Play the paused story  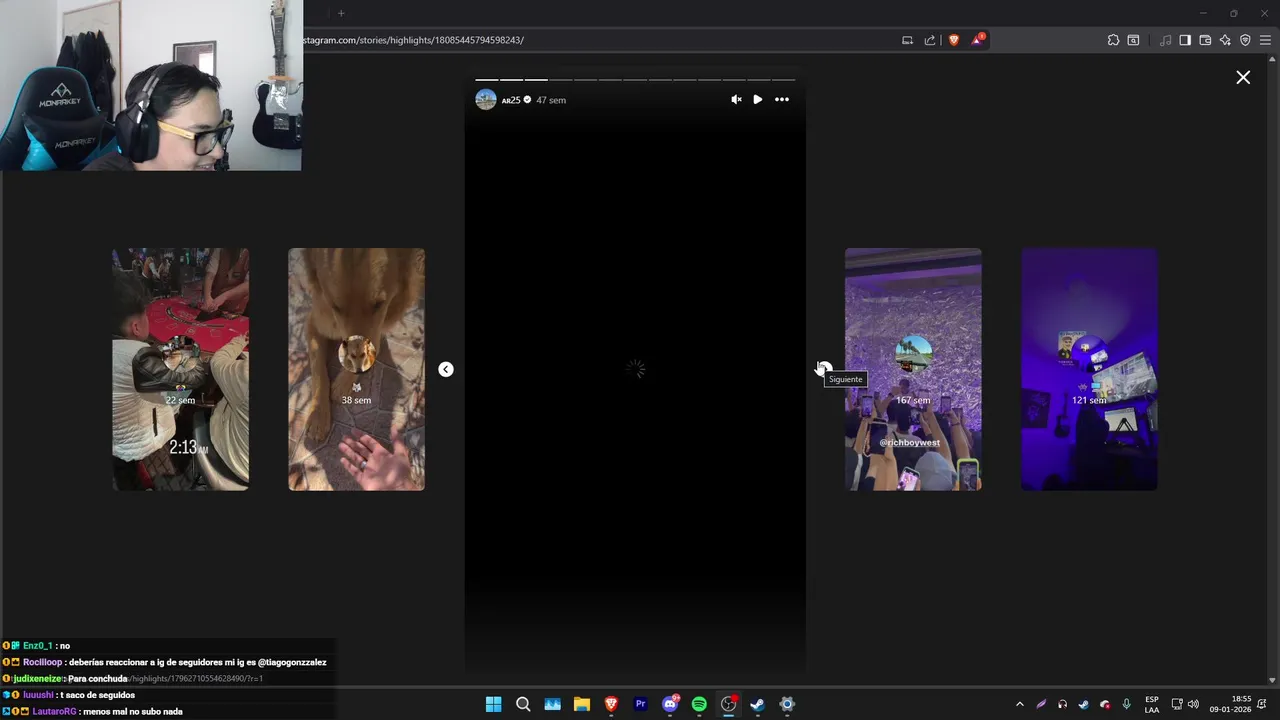point(758,100)
